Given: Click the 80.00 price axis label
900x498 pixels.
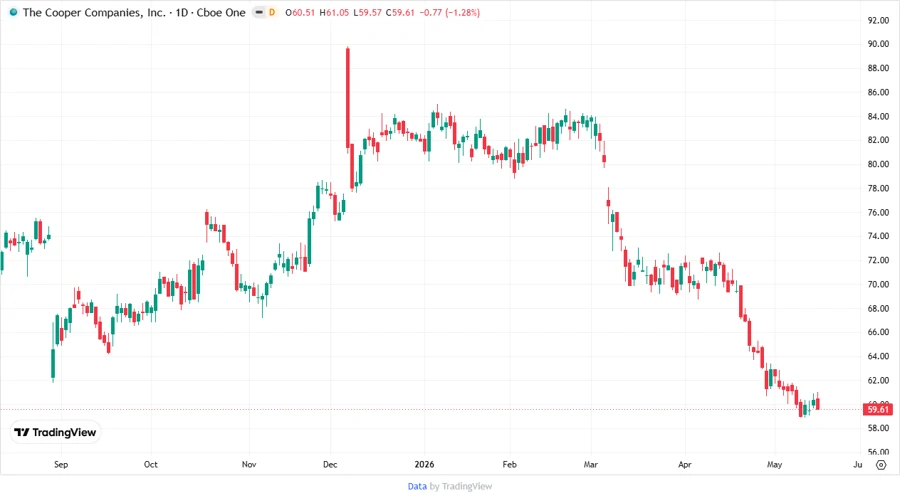Looking at the screenshot, I should [878, 164].
